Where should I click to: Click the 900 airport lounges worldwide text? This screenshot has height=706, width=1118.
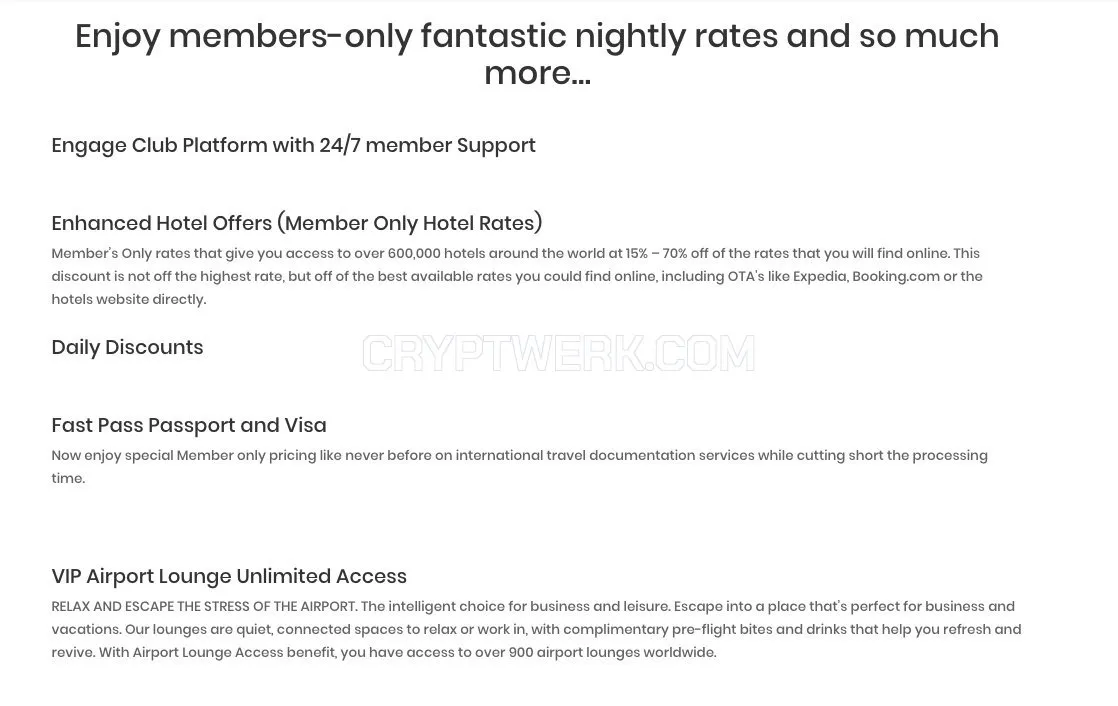click(x=612, y=653)
